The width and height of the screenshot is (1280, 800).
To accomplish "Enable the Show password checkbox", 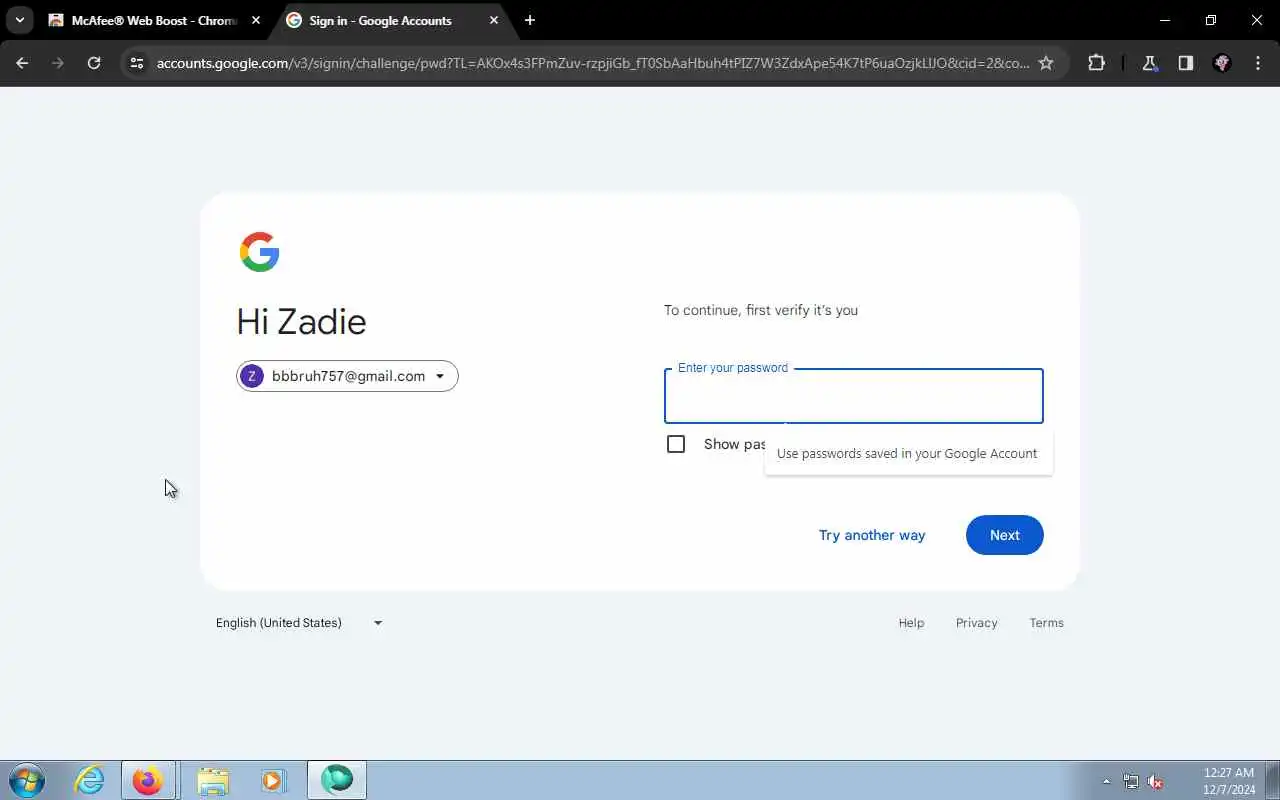I will 676,444.
